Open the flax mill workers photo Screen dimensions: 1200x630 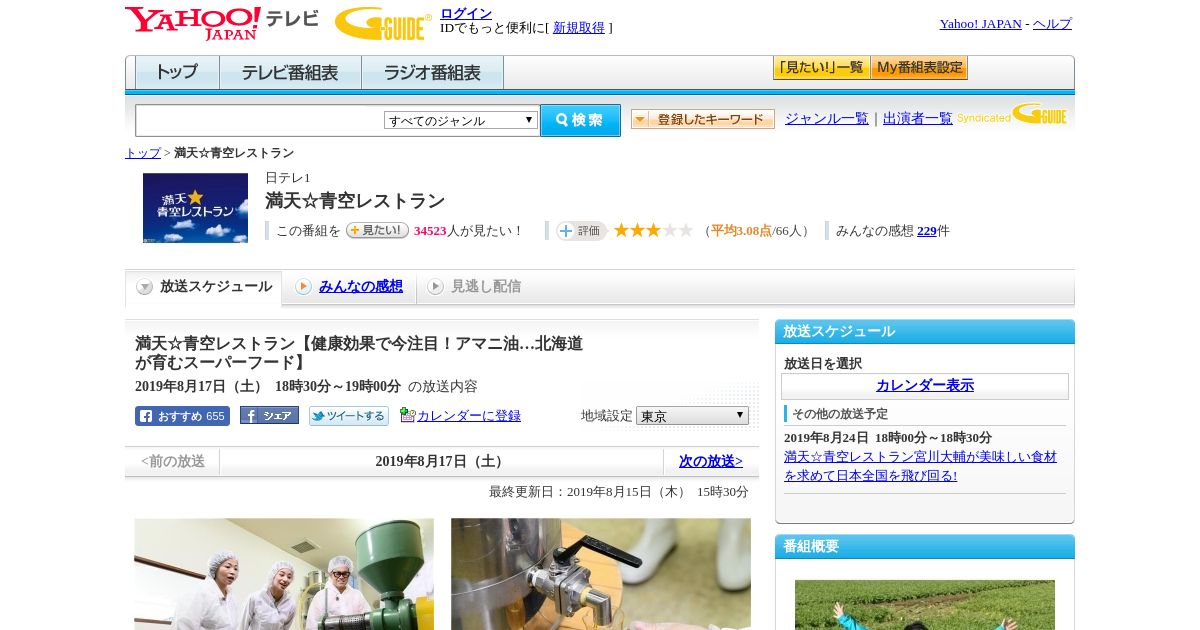(x=284, y=574)
